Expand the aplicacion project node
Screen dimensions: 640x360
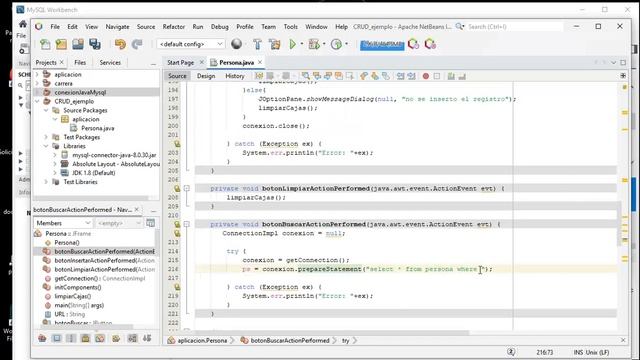[x=37, y=74]
